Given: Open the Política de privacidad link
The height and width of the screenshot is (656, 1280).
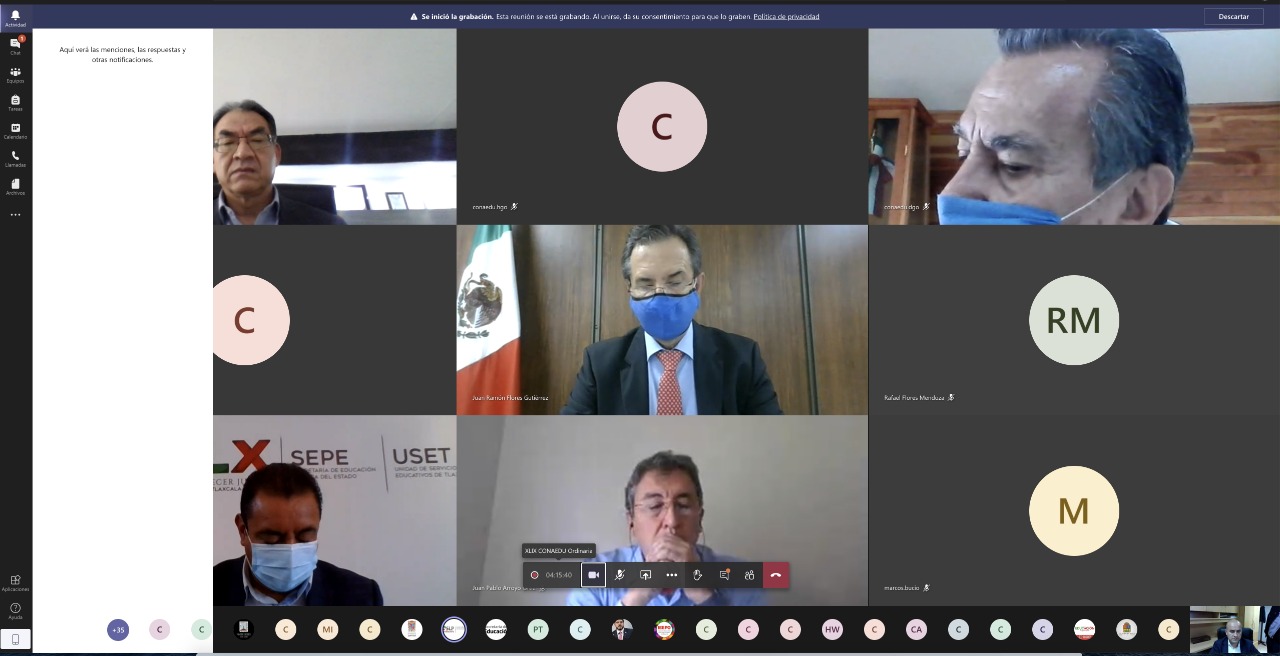Looking at the screenshot, I should pos(786,17).
